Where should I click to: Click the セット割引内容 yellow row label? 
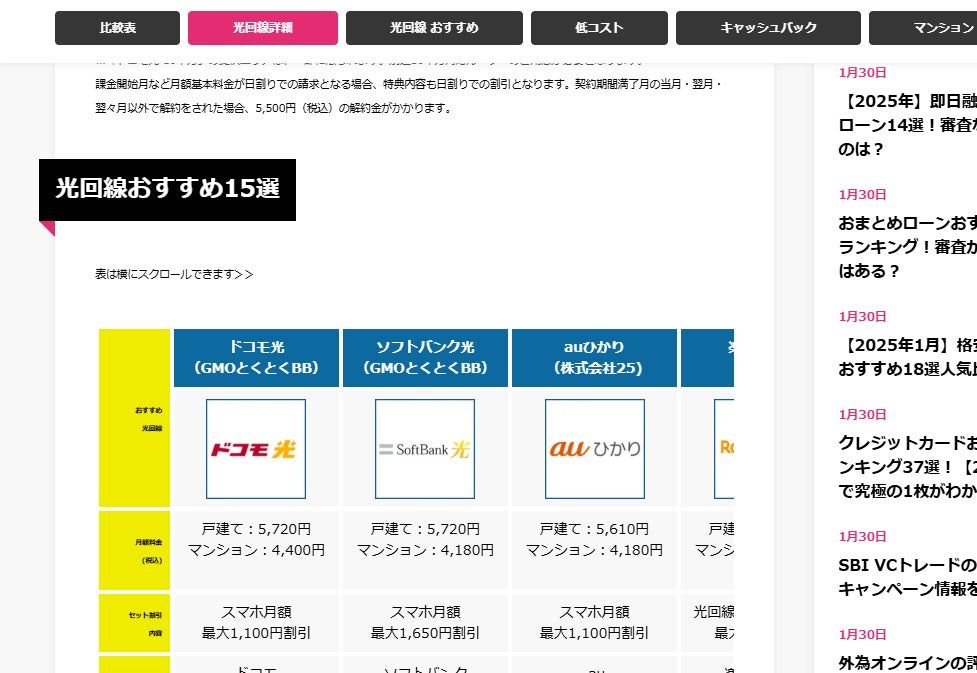[135, 623]
